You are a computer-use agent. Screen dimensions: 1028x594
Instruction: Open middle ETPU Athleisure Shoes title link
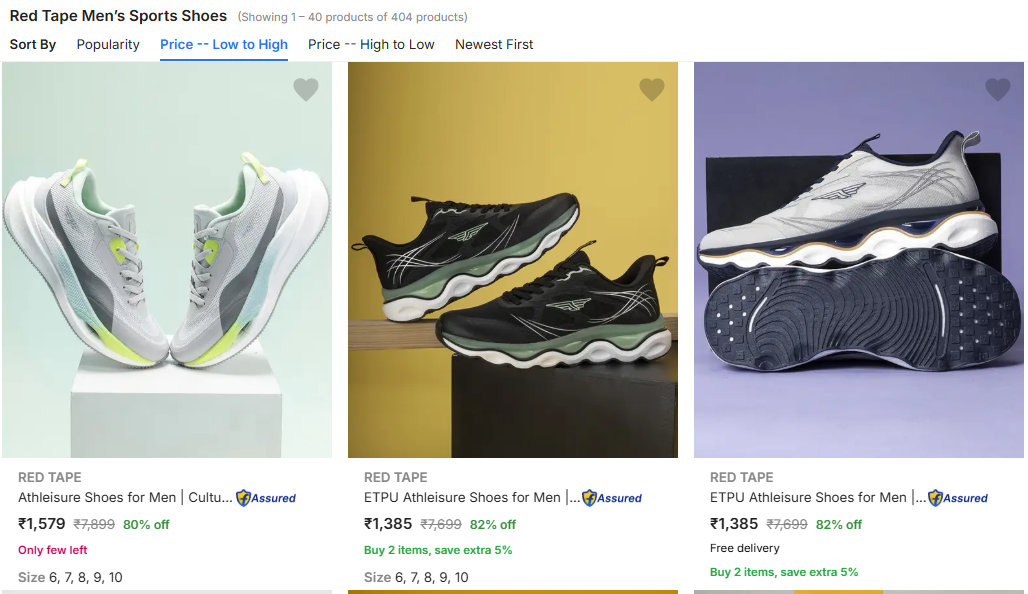(x=472, y=498)
